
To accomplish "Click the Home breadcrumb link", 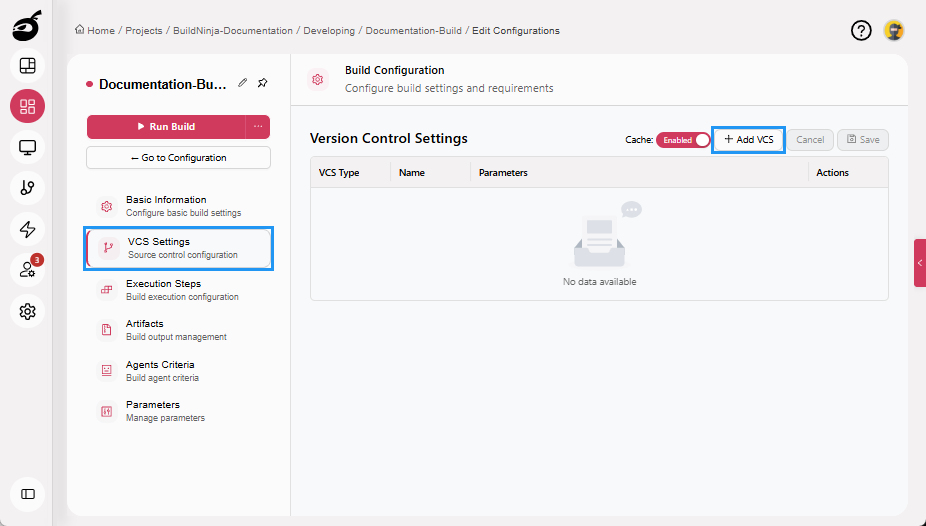I will coord(94,30).
